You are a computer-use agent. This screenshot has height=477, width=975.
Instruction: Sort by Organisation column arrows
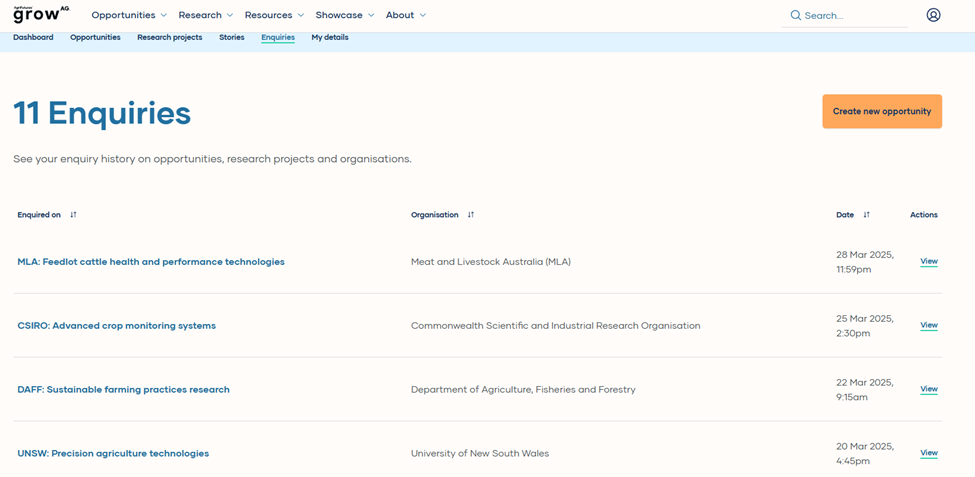[x=471, y=215]
